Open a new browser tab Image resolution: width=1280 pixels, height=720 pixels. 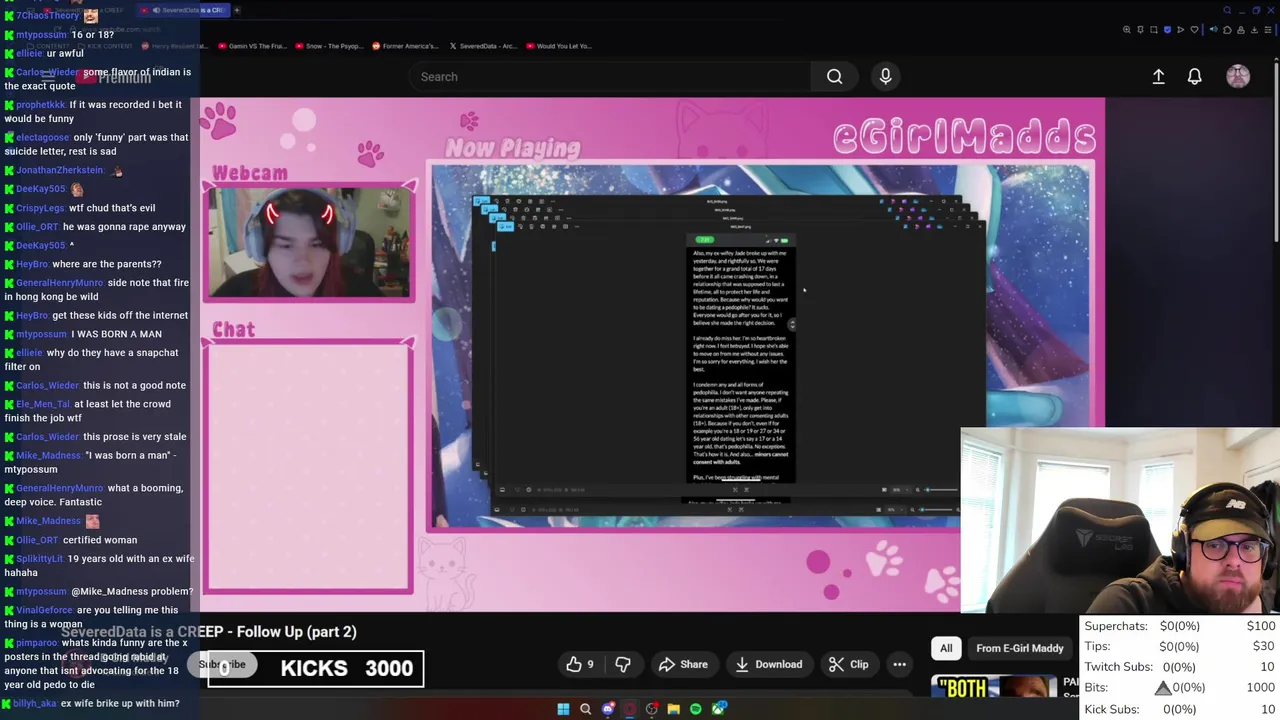[237, 10]
